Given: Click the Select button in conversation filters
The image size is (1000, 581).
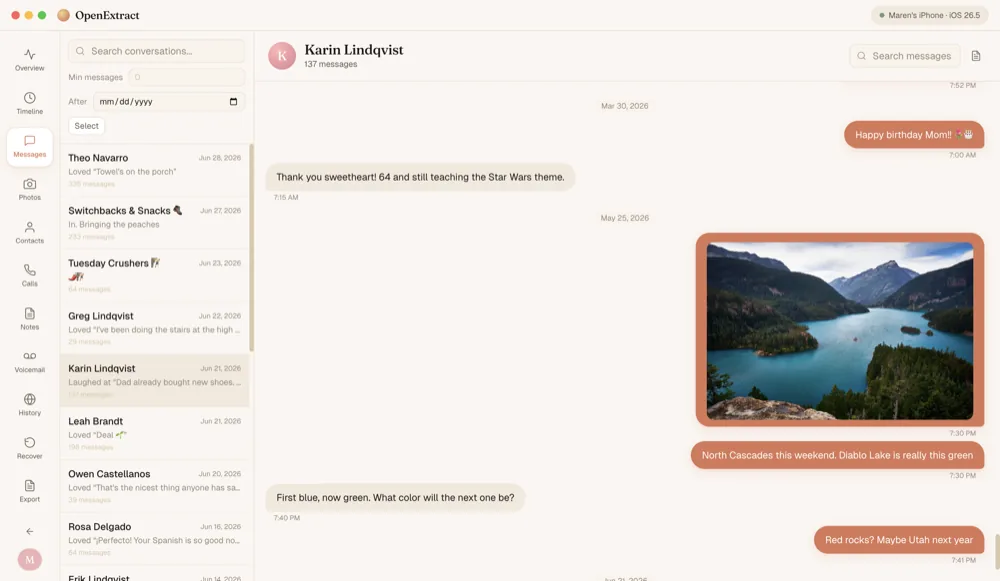Looking at the screenshot, I should (86, 126).
